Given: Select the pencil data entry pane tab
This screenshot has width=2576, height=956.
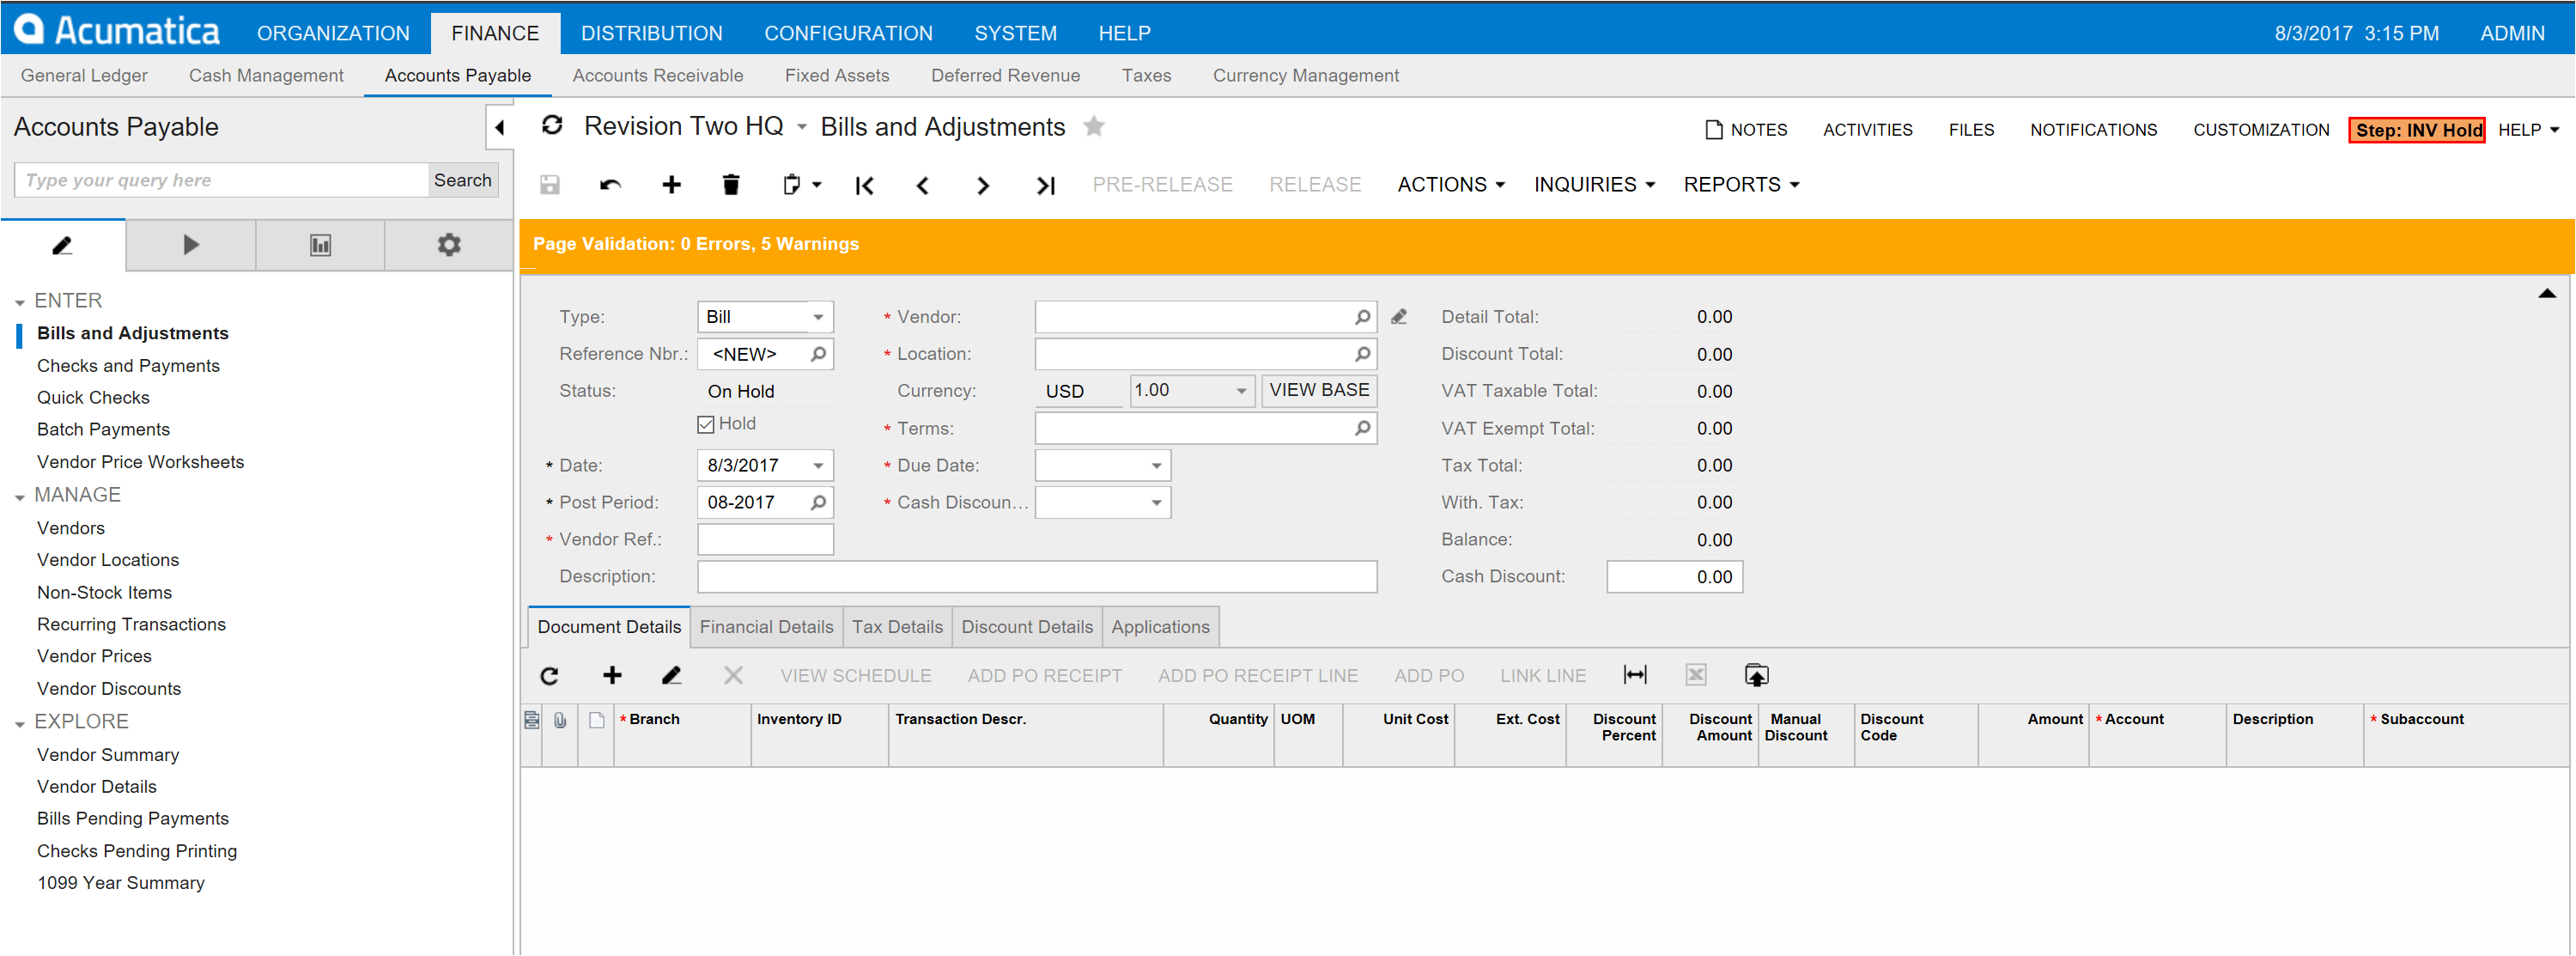Looking at the screenshot, I should click(63, 245).
